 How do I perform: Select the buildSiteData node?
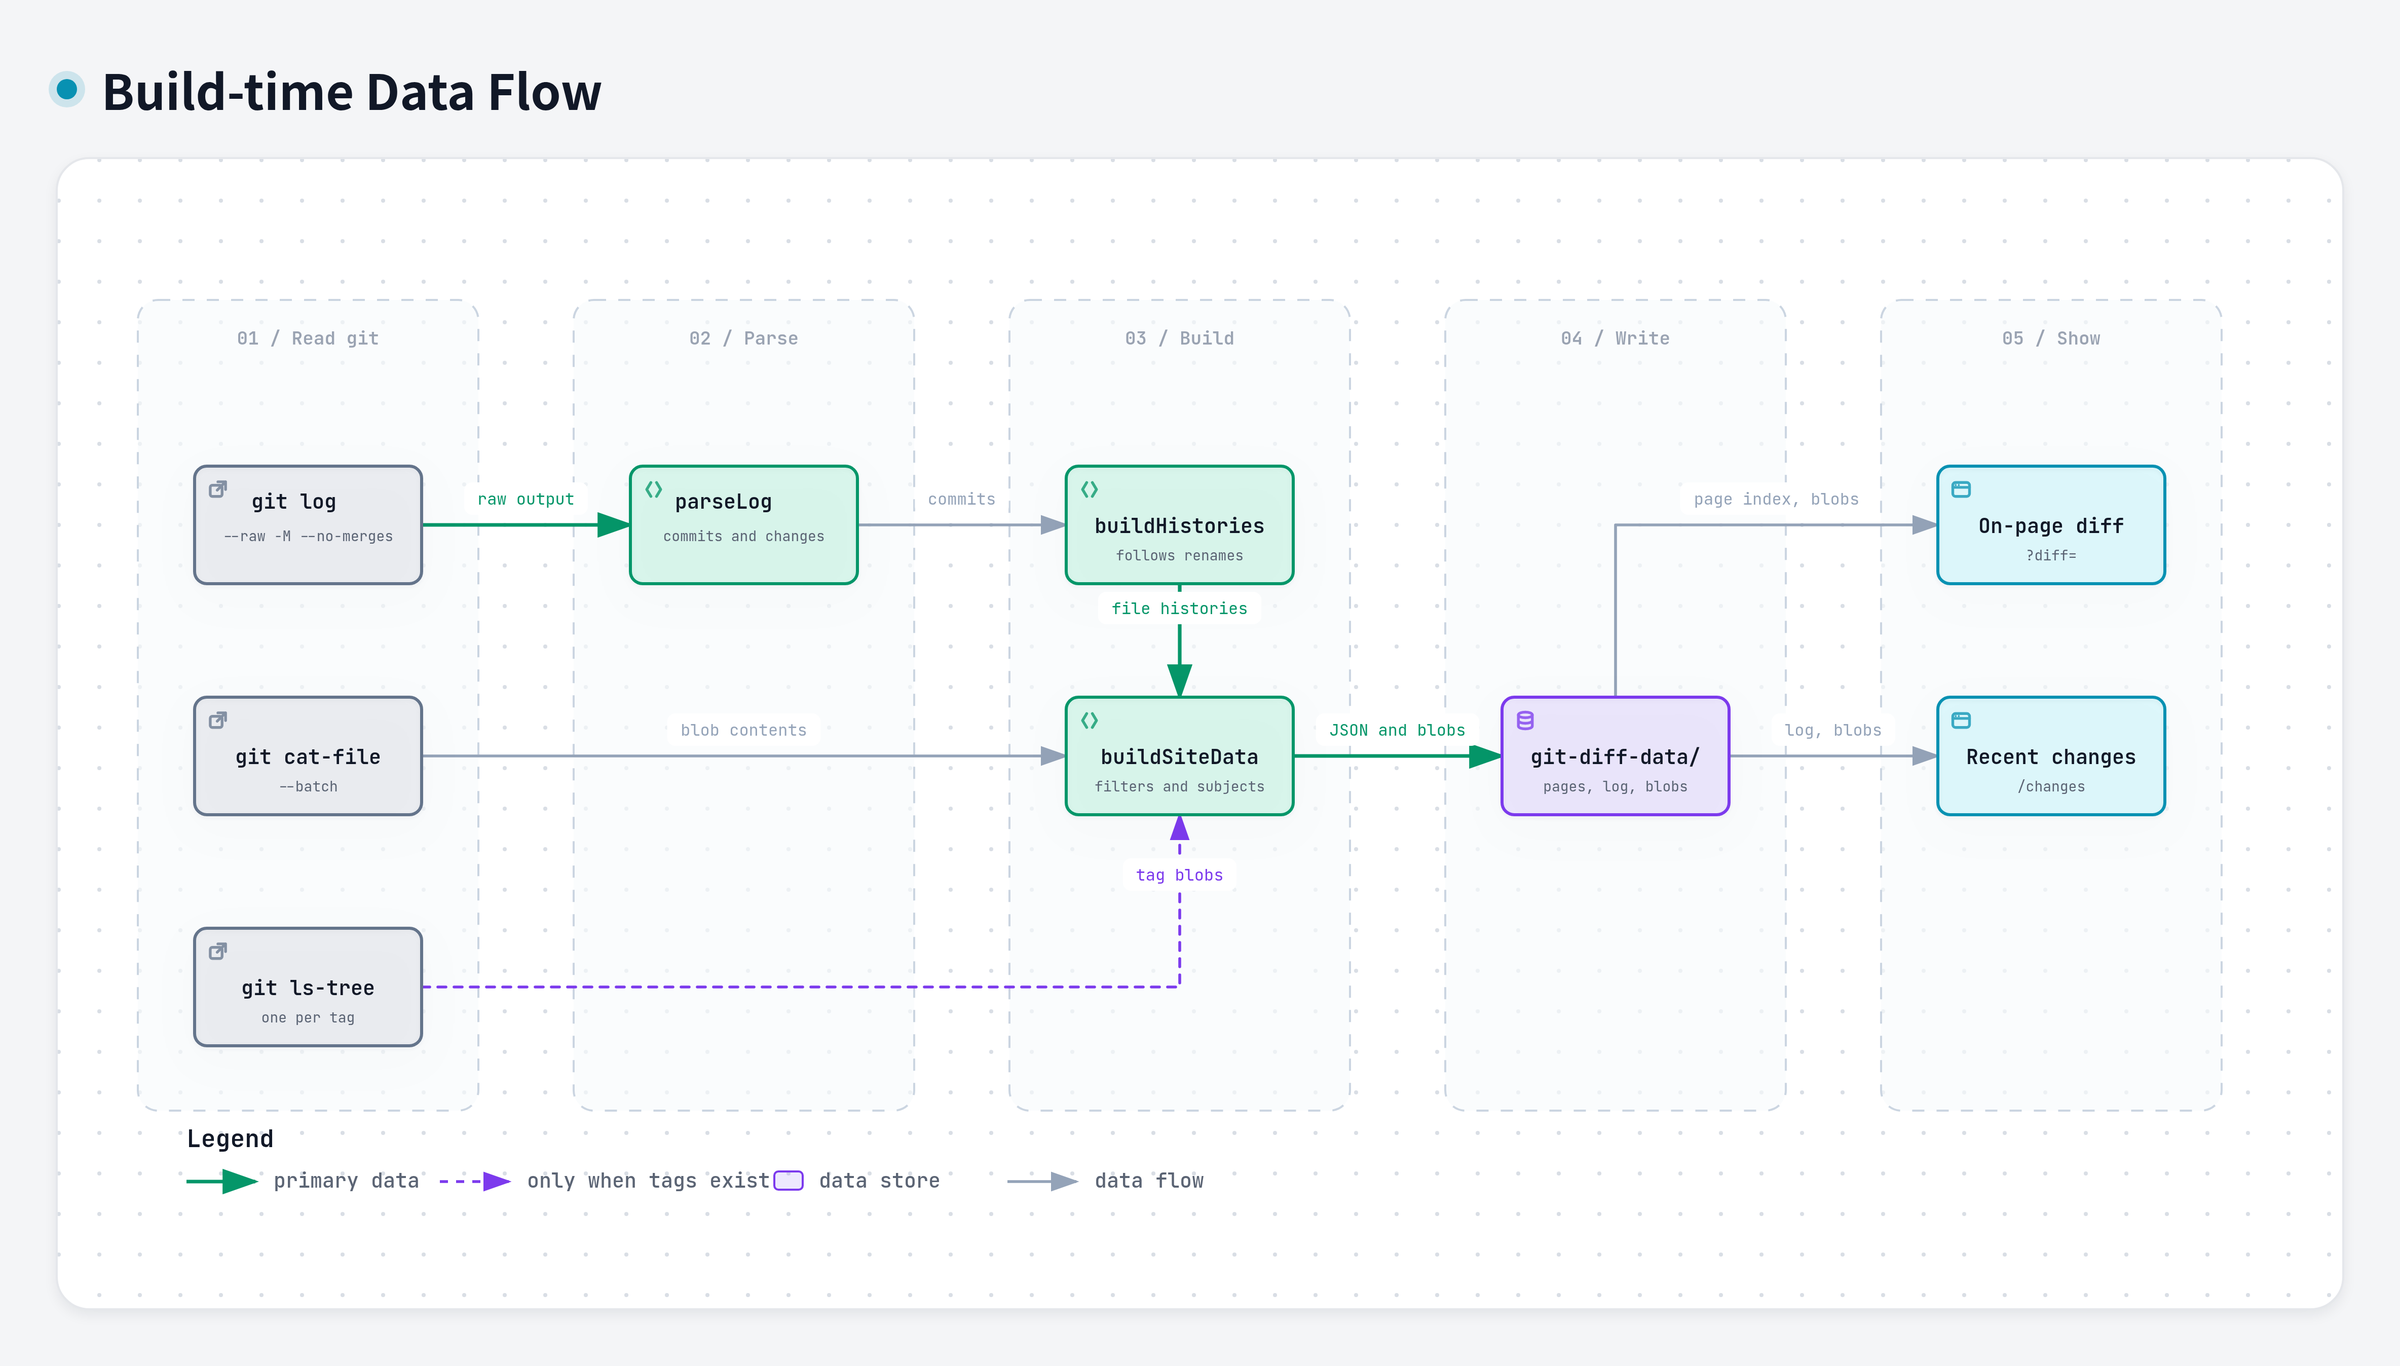click(x=1180, y=756)
